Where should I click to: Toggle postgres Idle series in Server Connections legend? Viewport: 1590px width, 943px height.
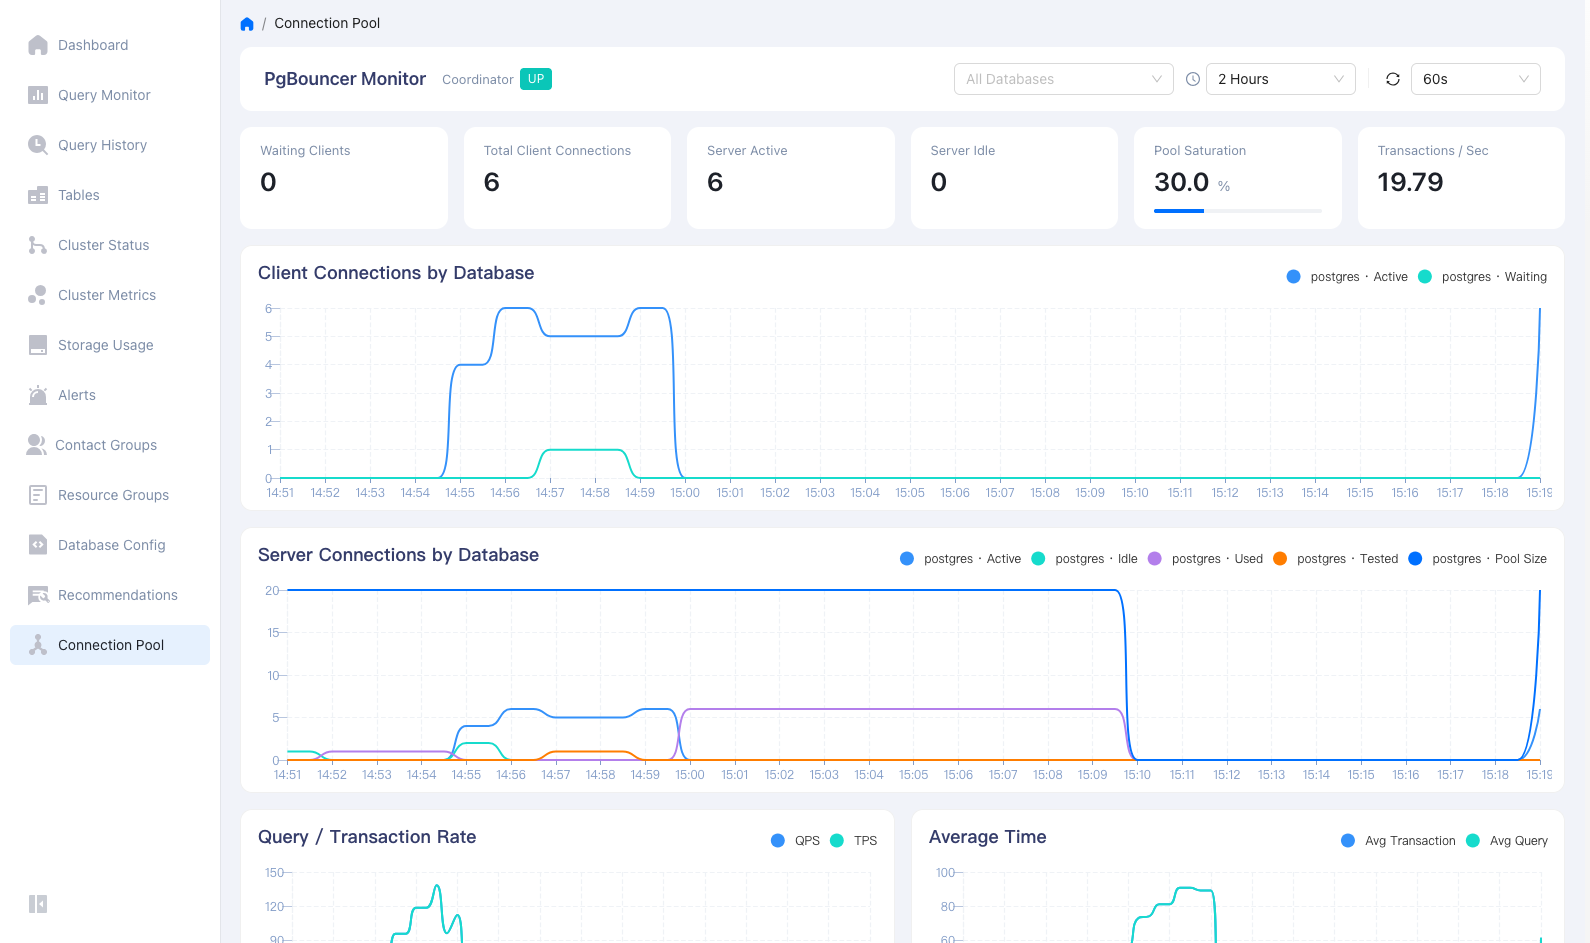click(1084, 559)
